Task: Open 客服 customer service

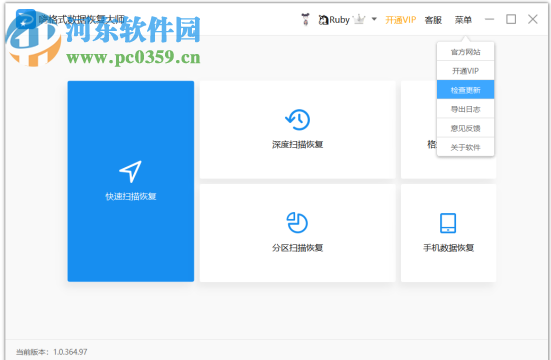Action: click(x=433, y=20)
